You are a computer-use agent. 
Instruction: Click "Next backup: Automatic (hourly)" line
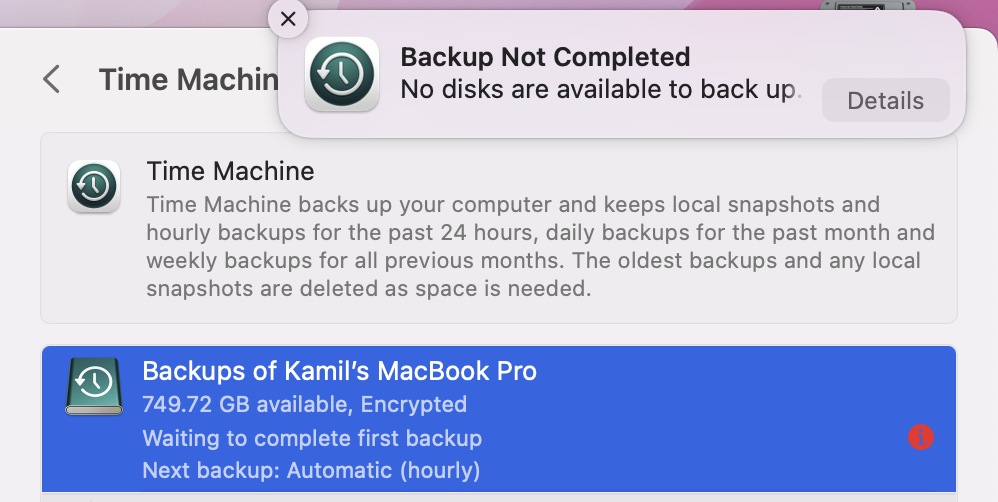[x=311, y=470]
